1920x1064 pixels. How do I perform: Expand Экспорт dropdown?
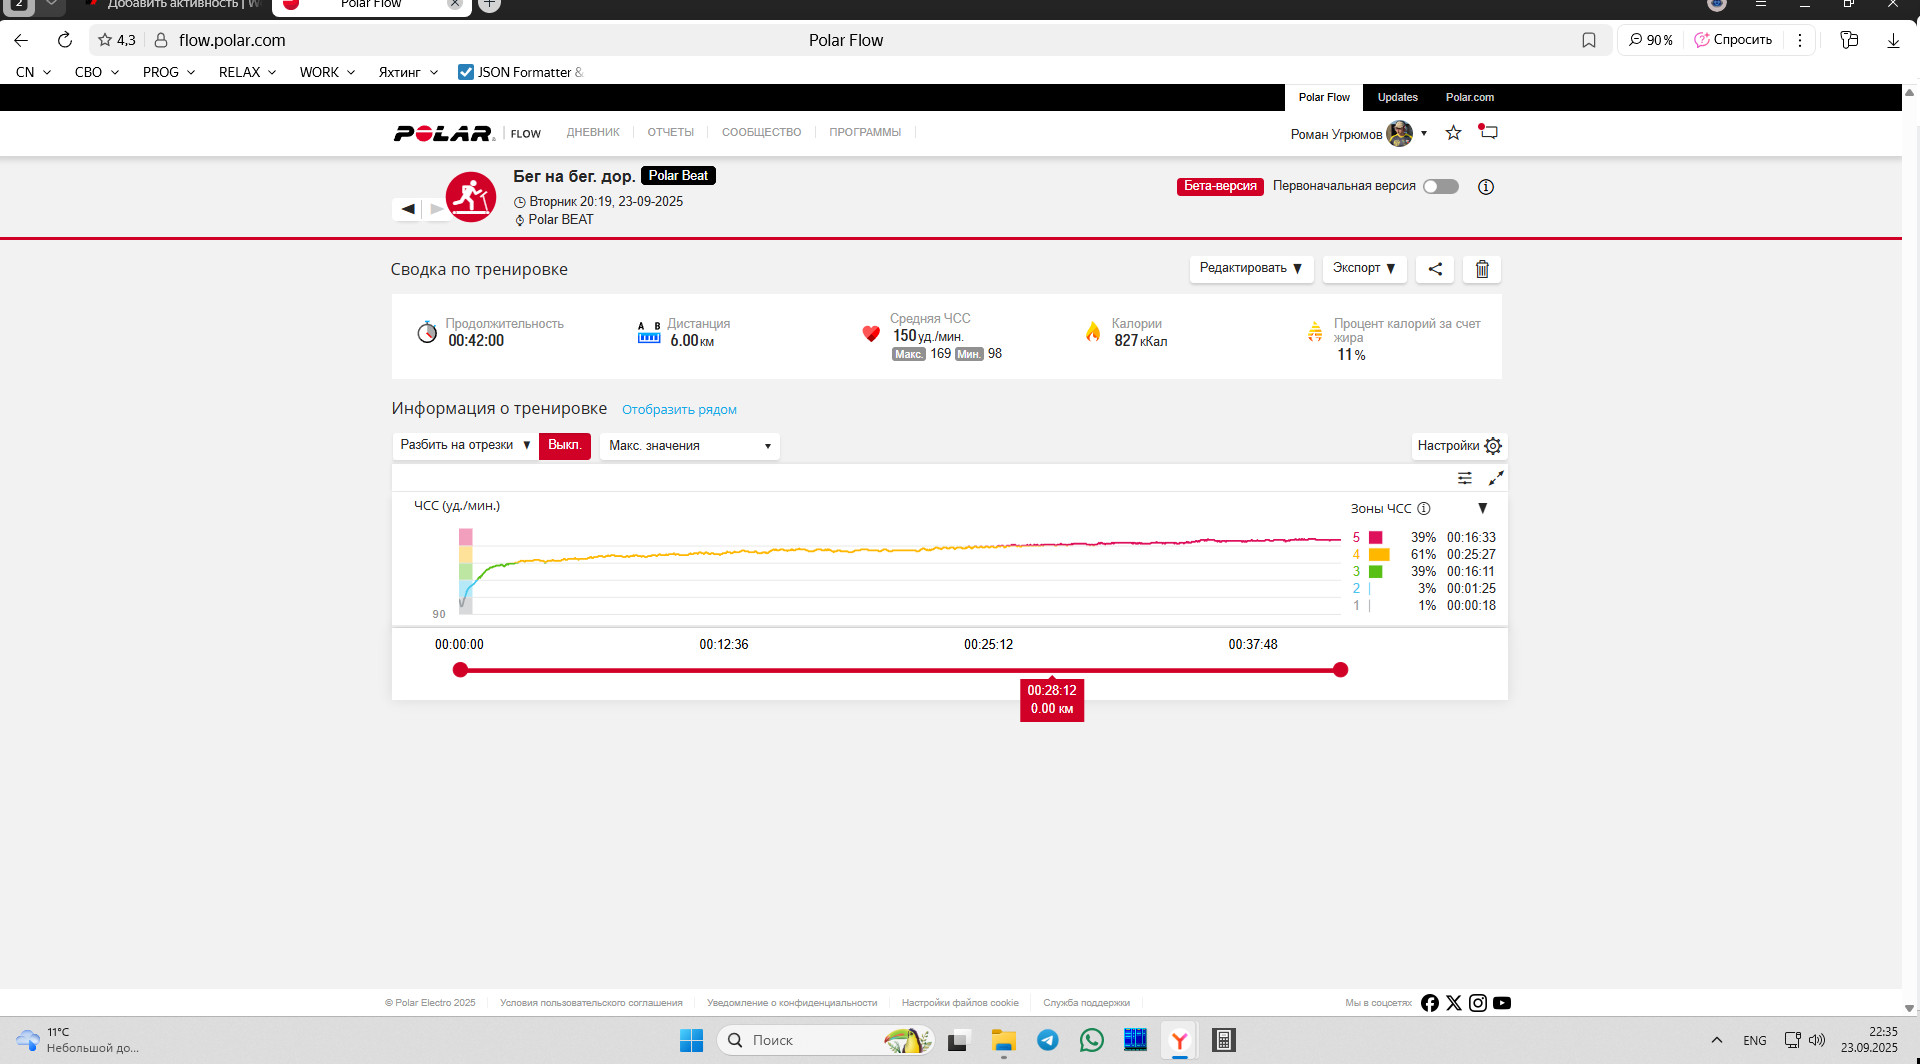(x=1364, y=269)
